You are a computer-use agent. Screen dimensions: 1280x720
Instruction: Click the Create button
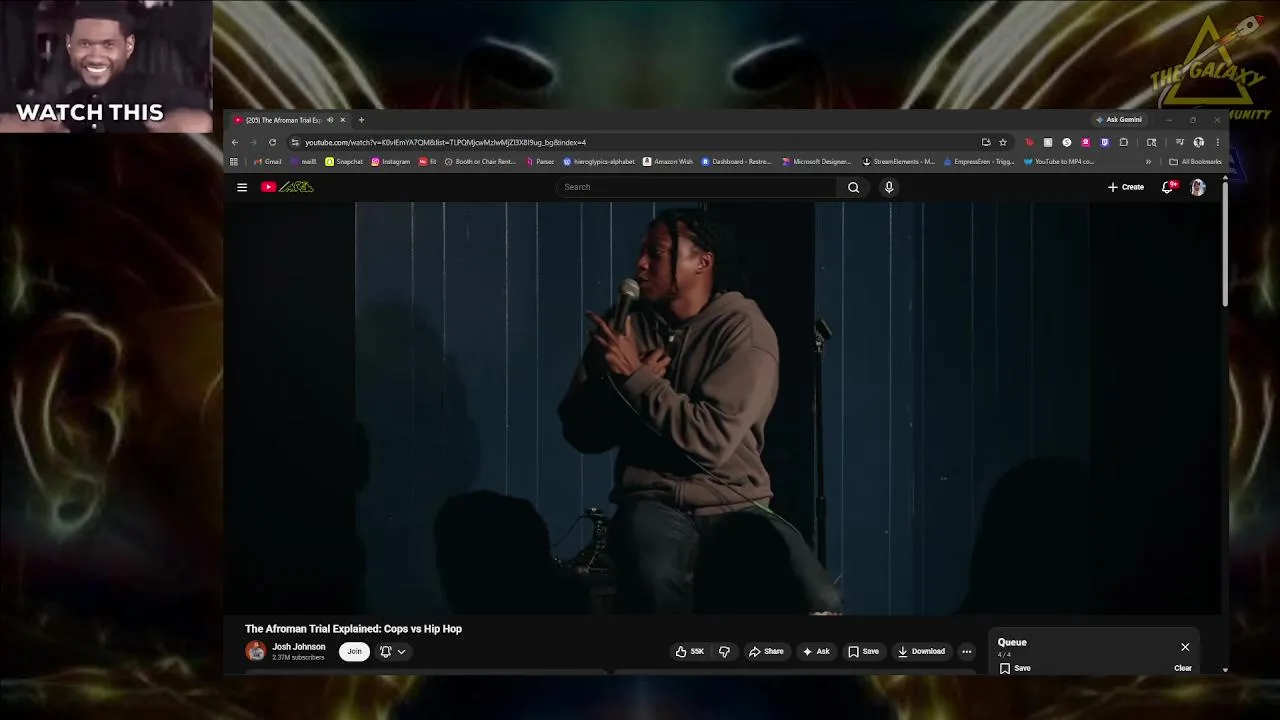click(x=1126, y=187)
